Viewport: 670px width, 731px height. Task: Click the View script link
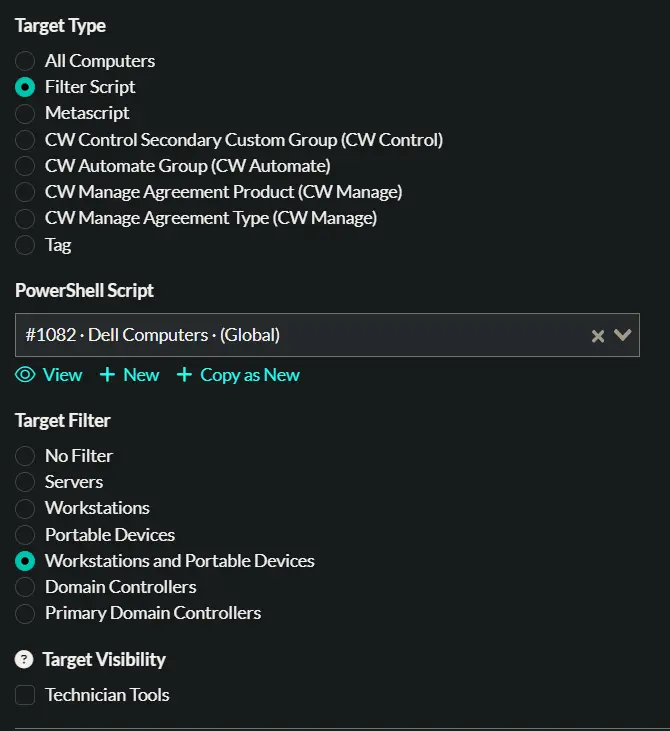tap(62, 375)
